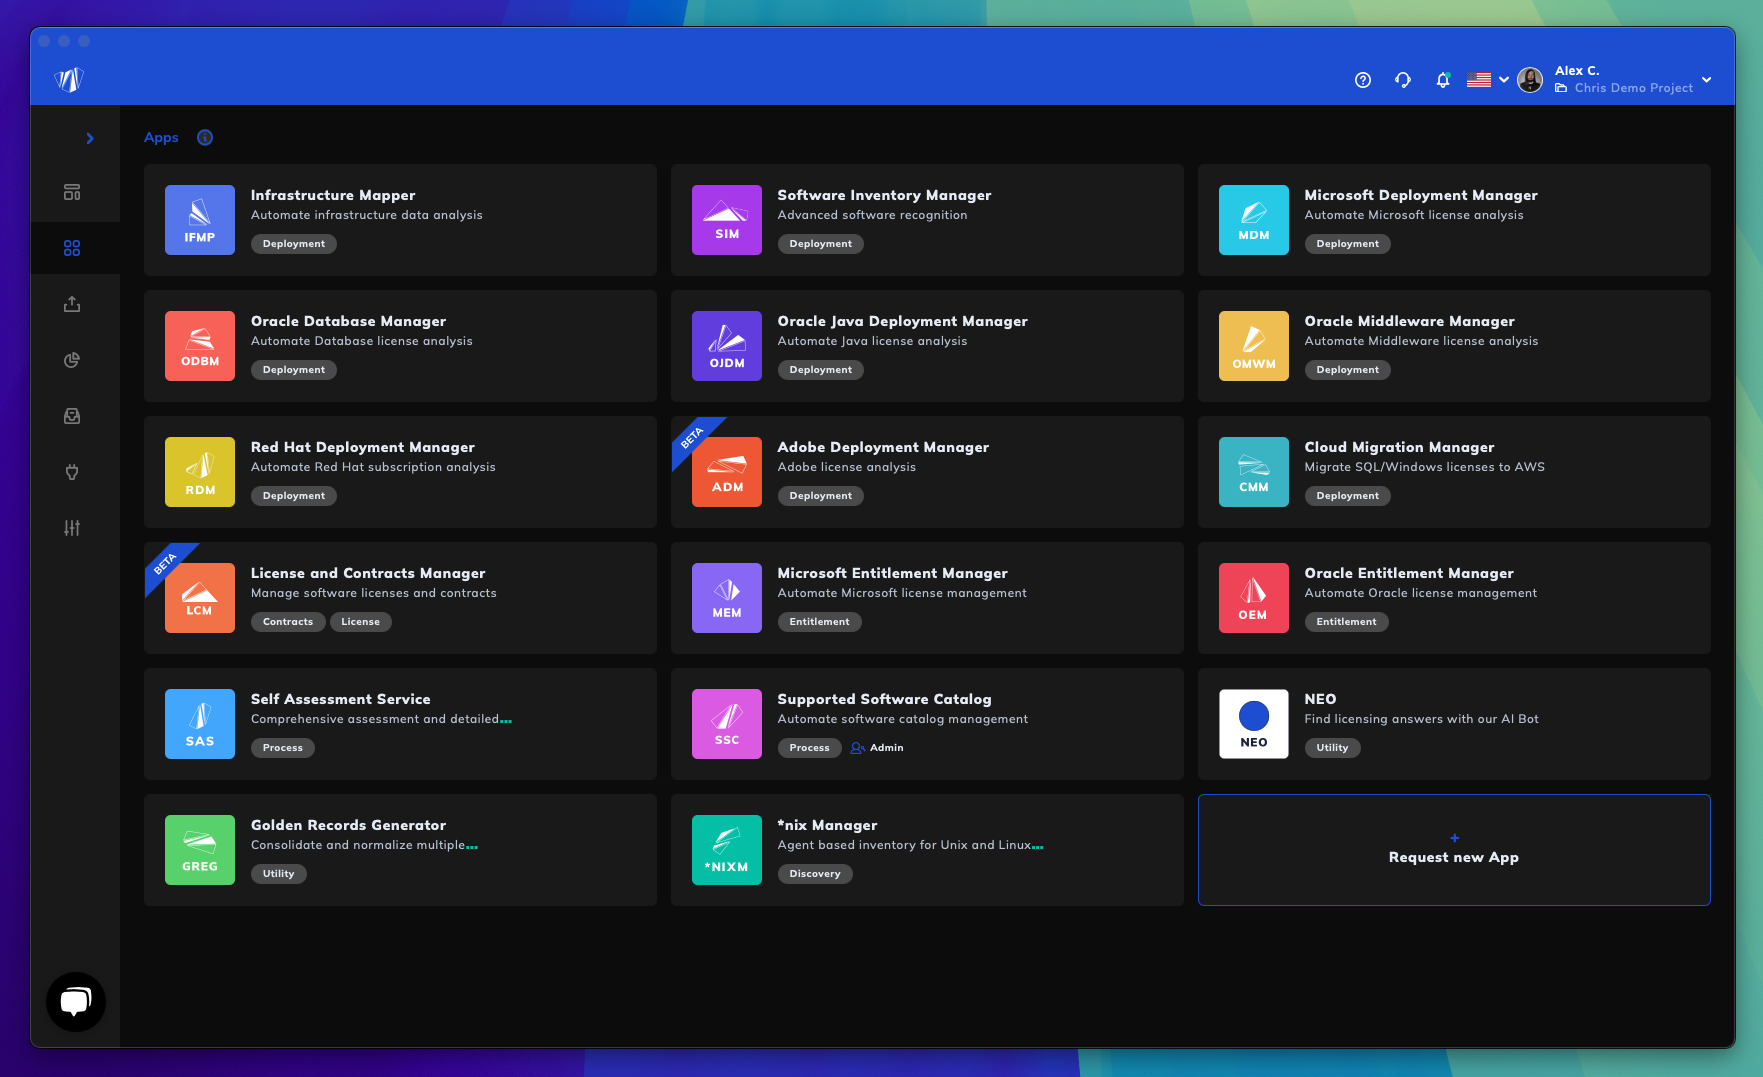The height and width of the screenshot is (1077, 1763).
Task: Open the NEO AI Bot app
Action: coord(1453,724)
